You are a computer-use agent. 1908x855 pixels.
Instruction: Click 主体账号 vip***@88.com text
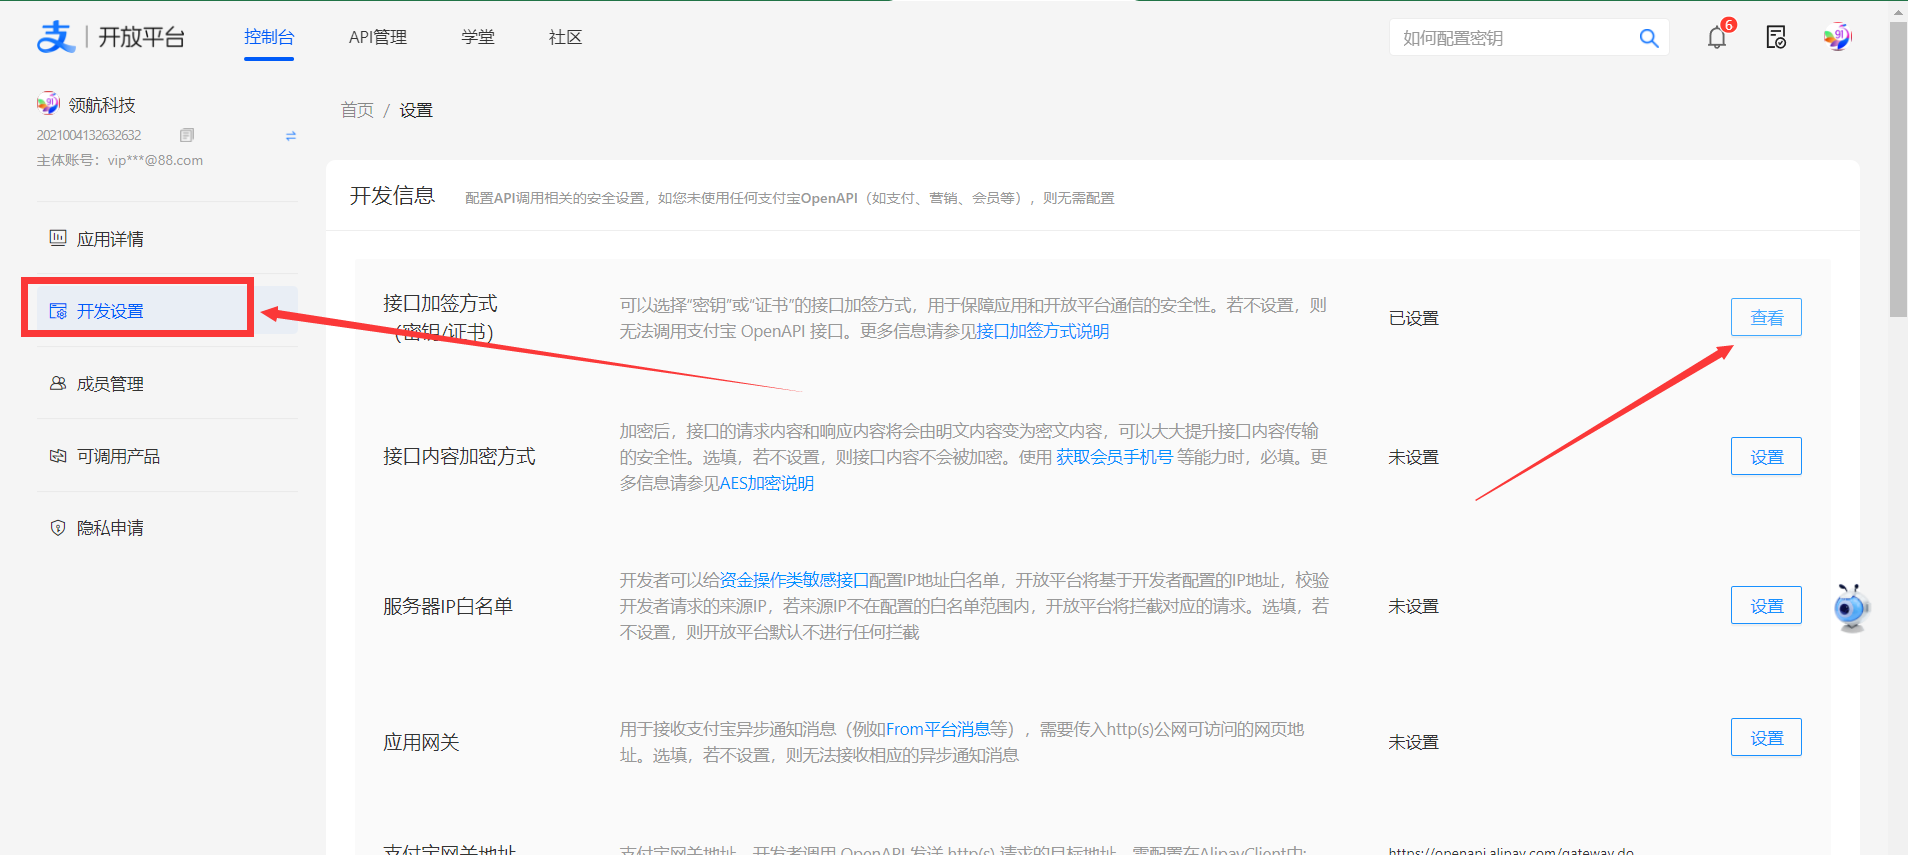[120, 160]
